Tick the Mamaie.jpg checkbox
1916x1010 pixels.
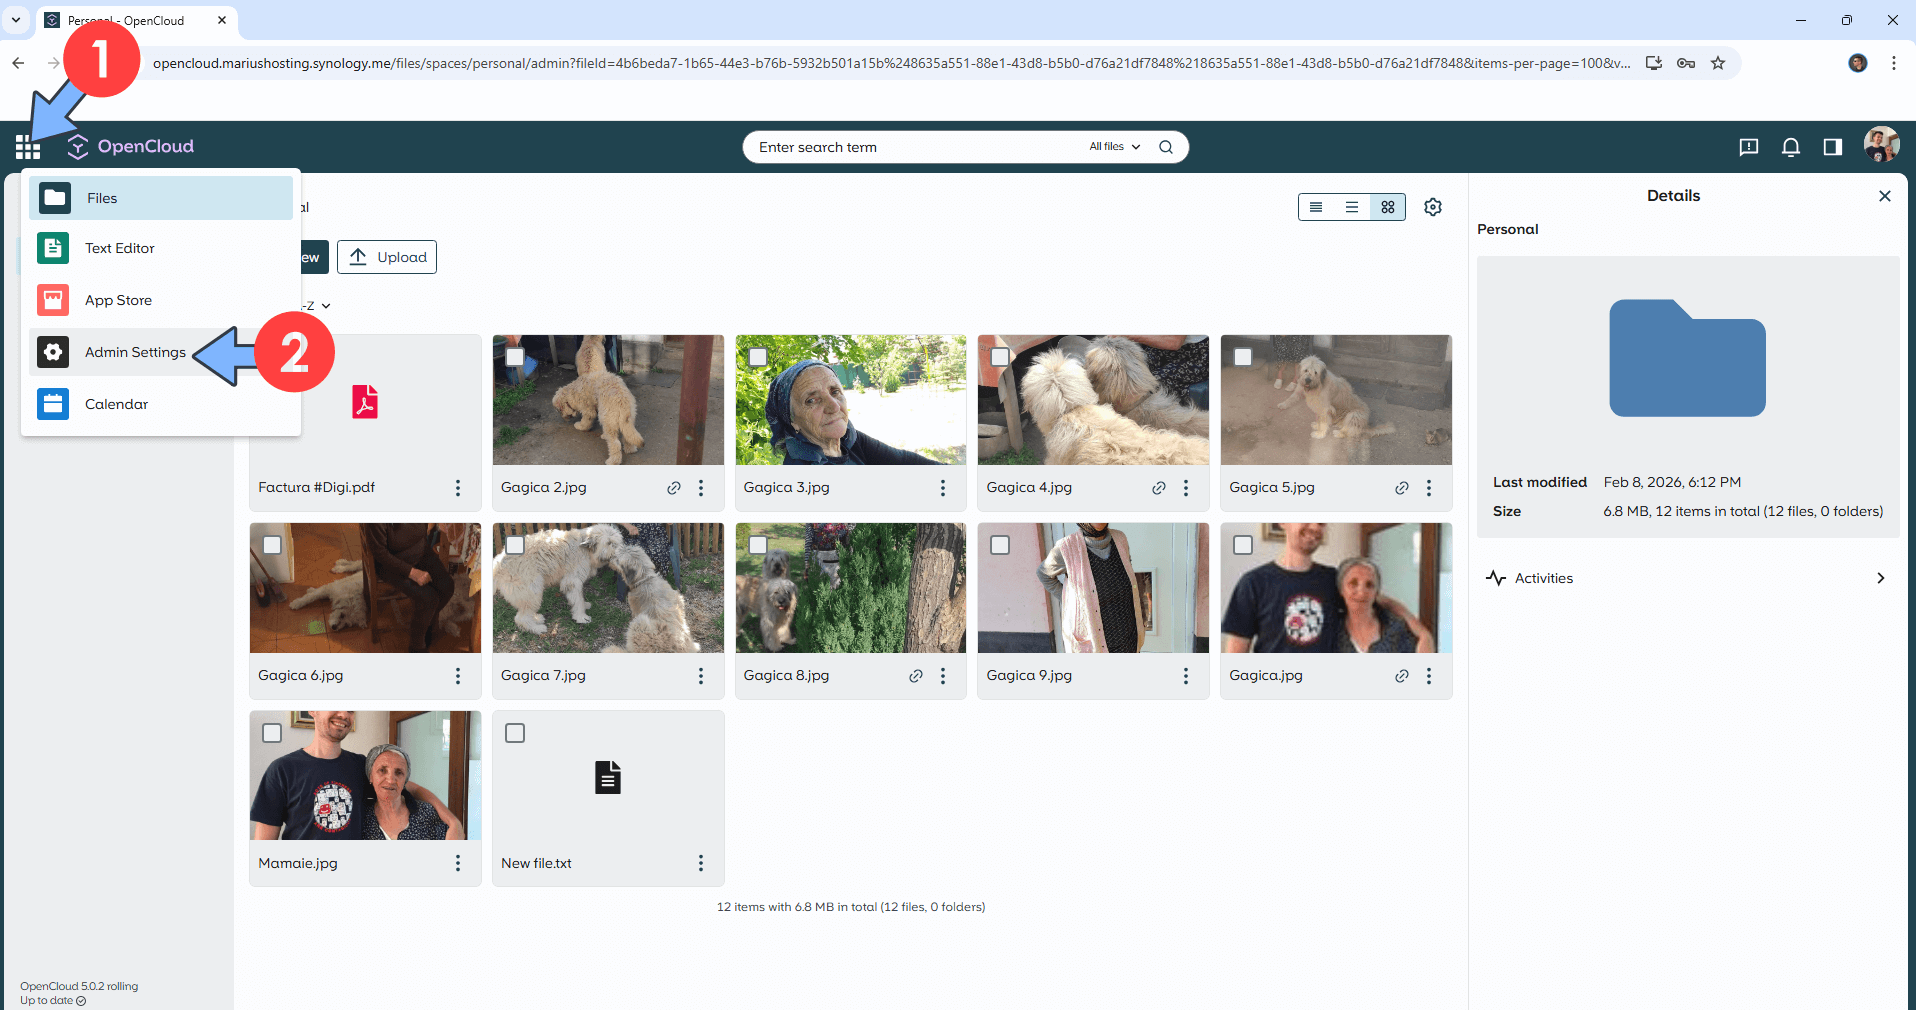272,733
